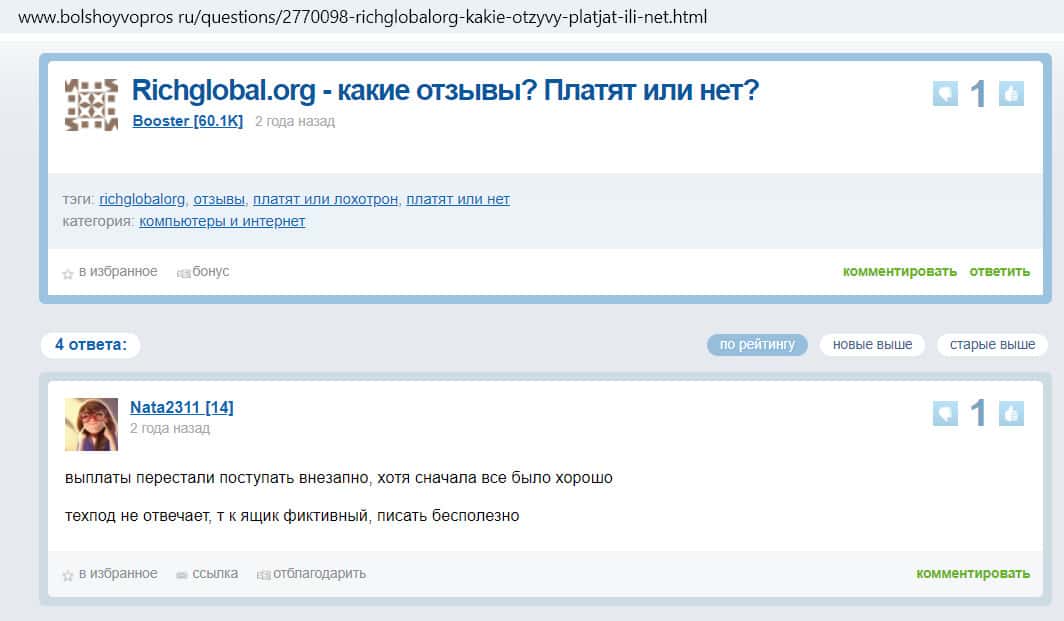Click the ссылка chain icon
Image resolution: width=1064 pixels, height=621 pixels.
tap(182, 575)
